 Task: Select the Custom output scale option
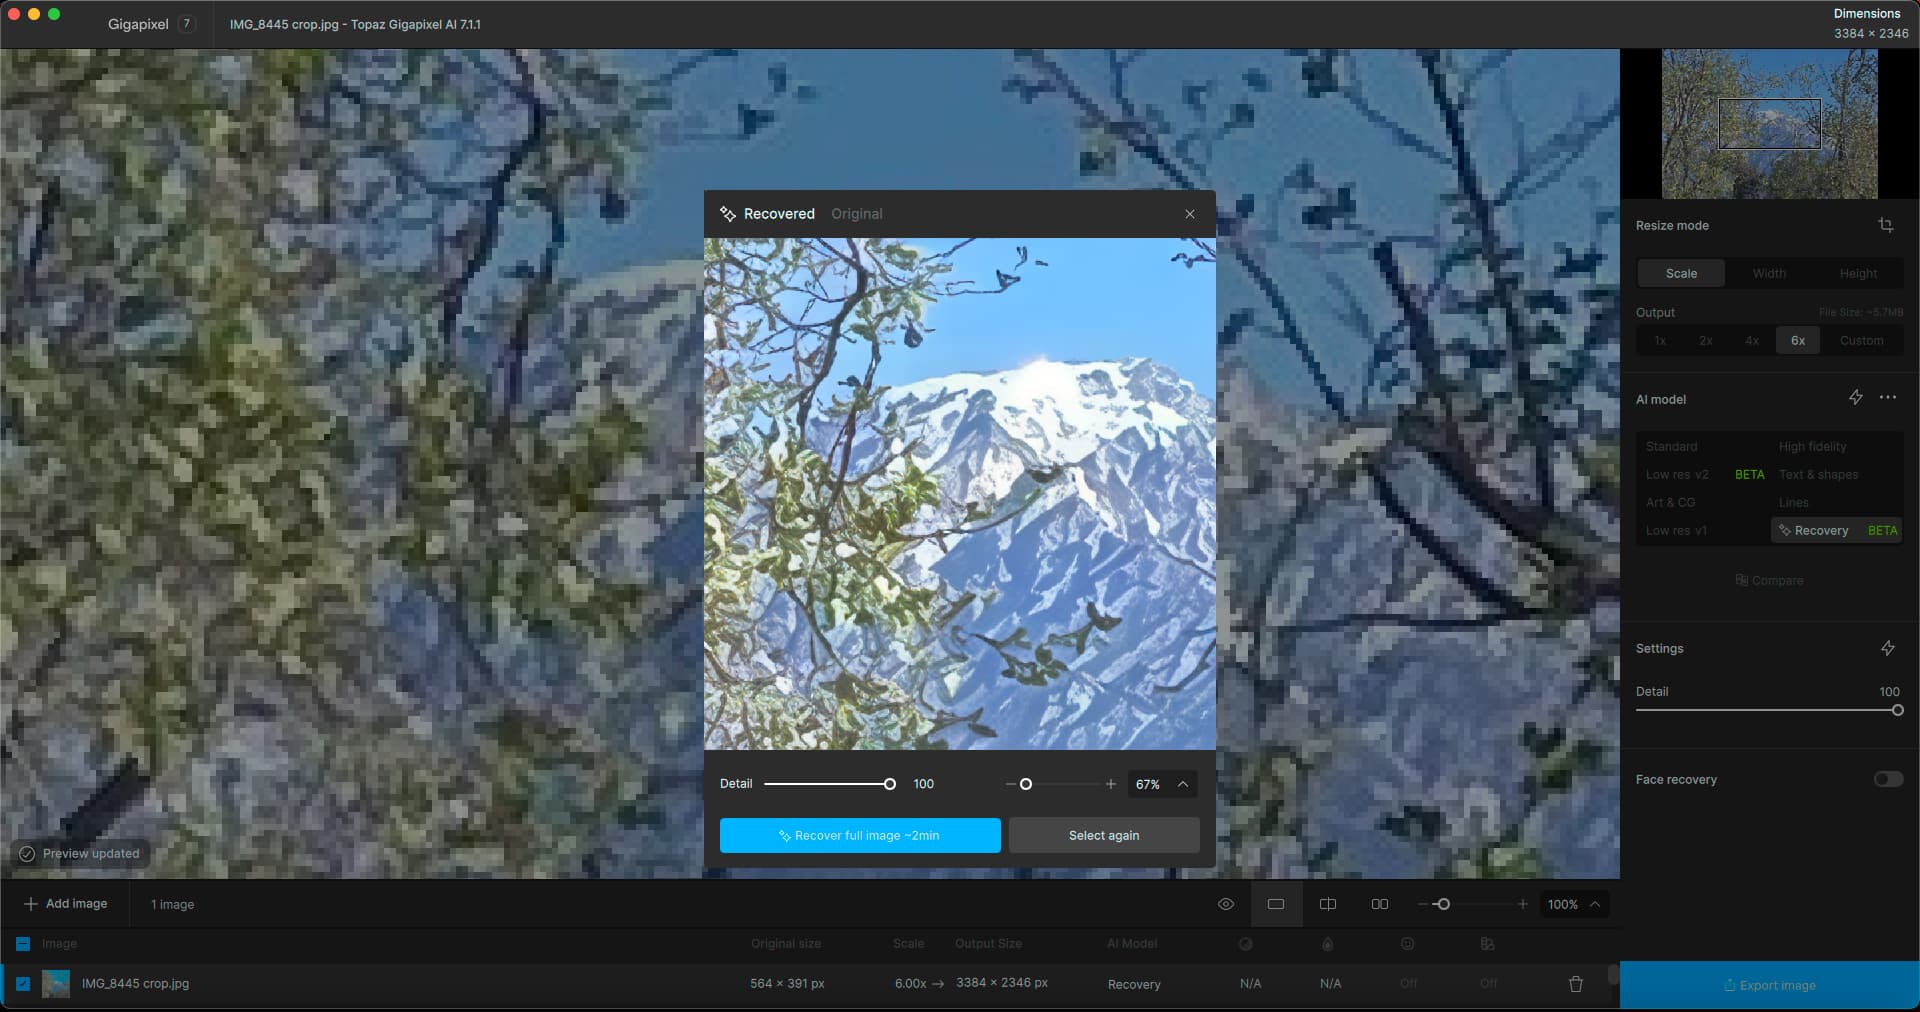click(x=1860, y=341)
